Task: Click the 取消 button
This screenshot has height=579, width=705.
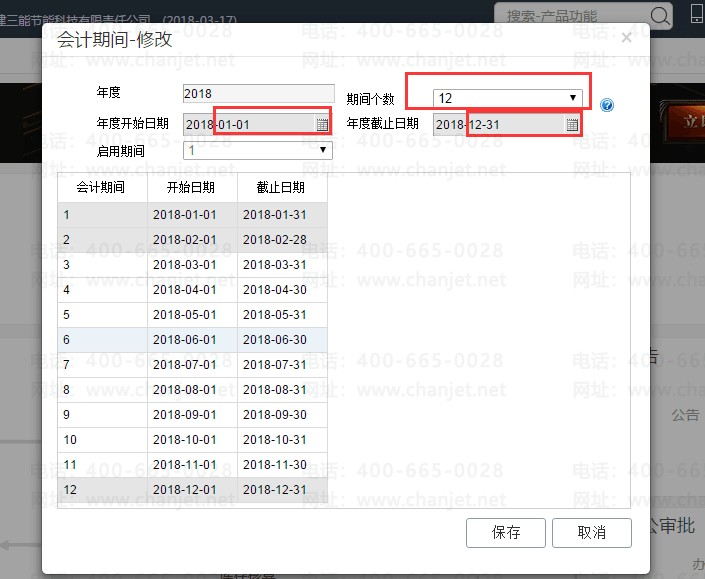Action: [x=592, y=533]
